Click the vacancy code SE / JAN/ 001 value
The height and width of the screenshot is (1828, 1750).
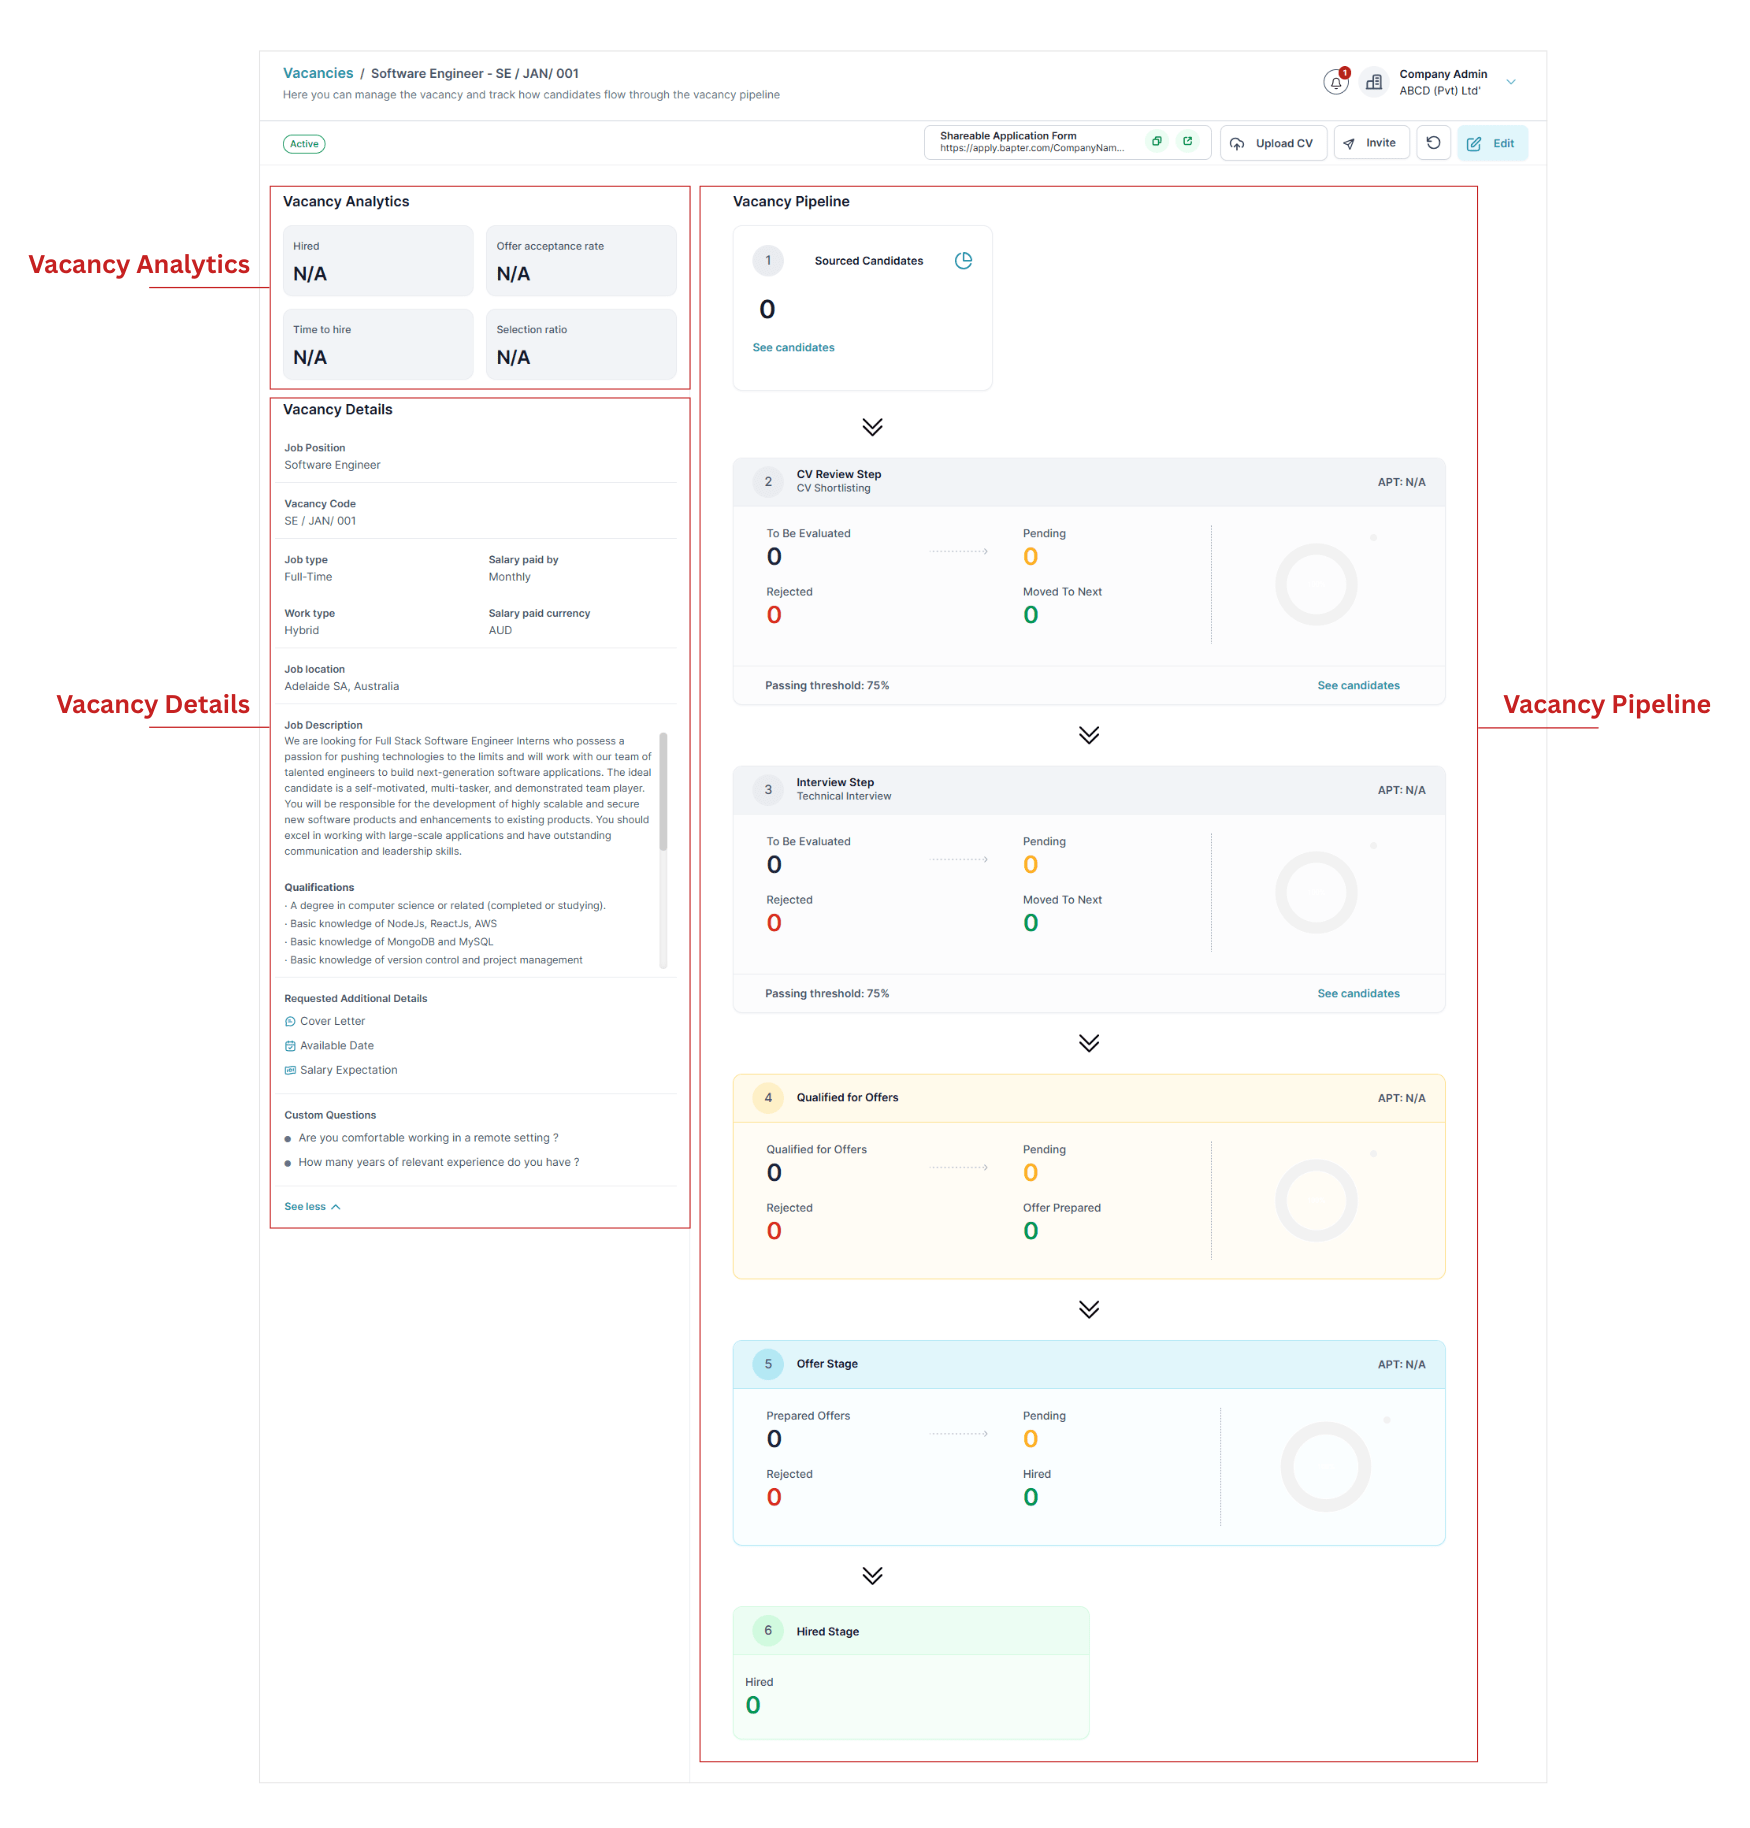coord(320,521)
